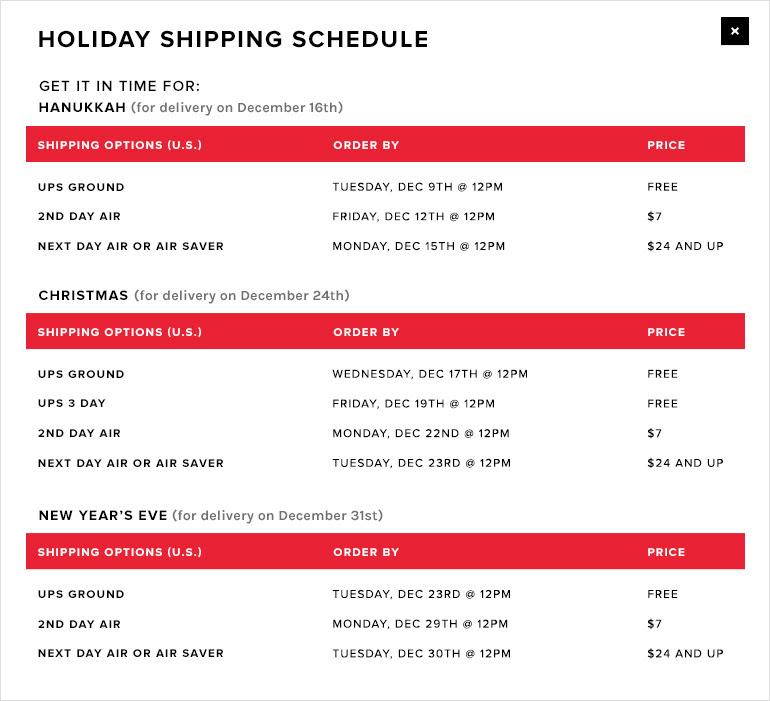
Task: Click the Holiday Shipping Schedule title
Action: coord(233,39)
